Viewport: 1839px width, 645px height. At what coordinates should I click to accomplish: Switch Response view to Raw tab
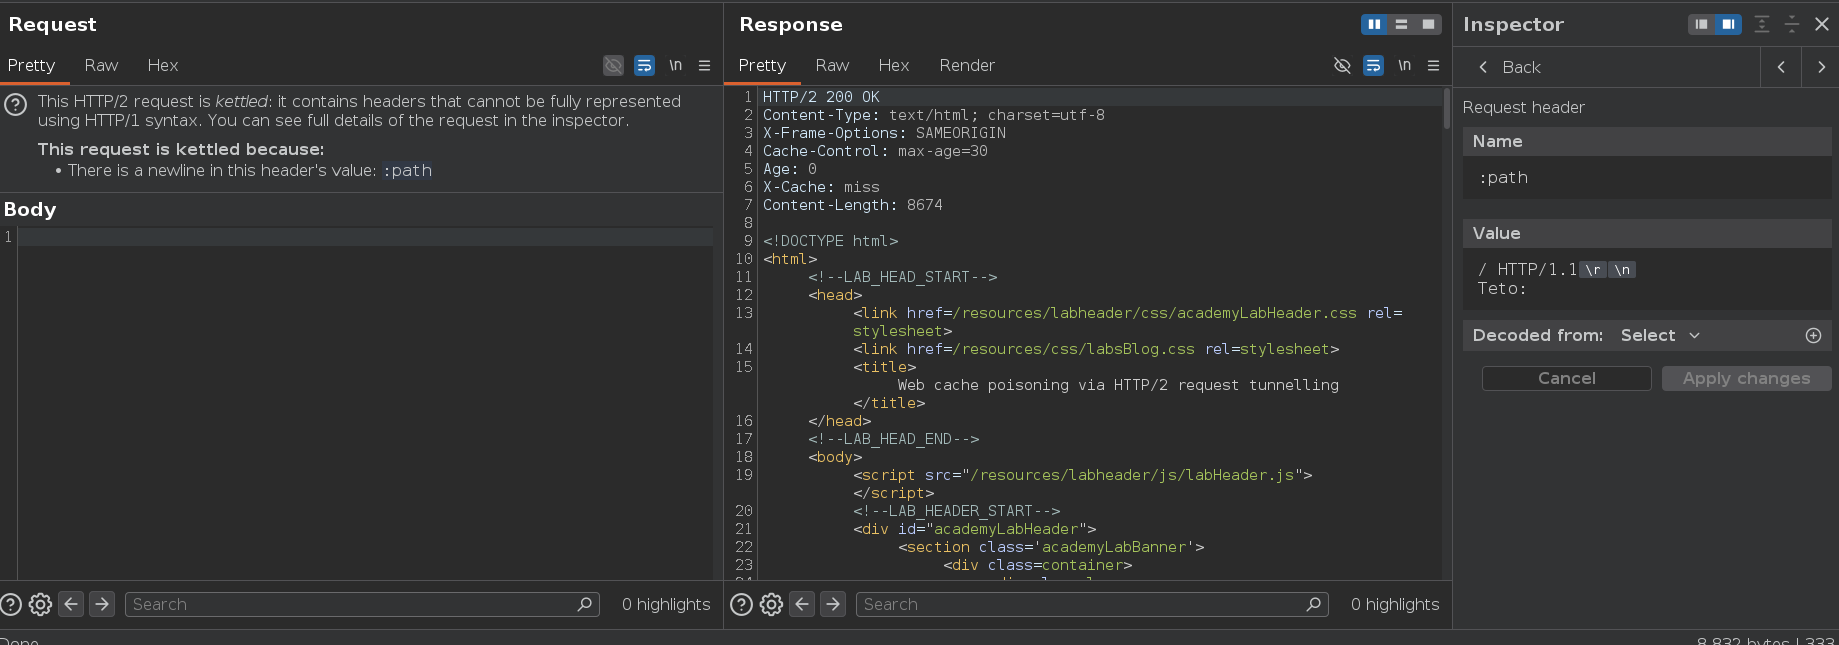tap(832, 65)
